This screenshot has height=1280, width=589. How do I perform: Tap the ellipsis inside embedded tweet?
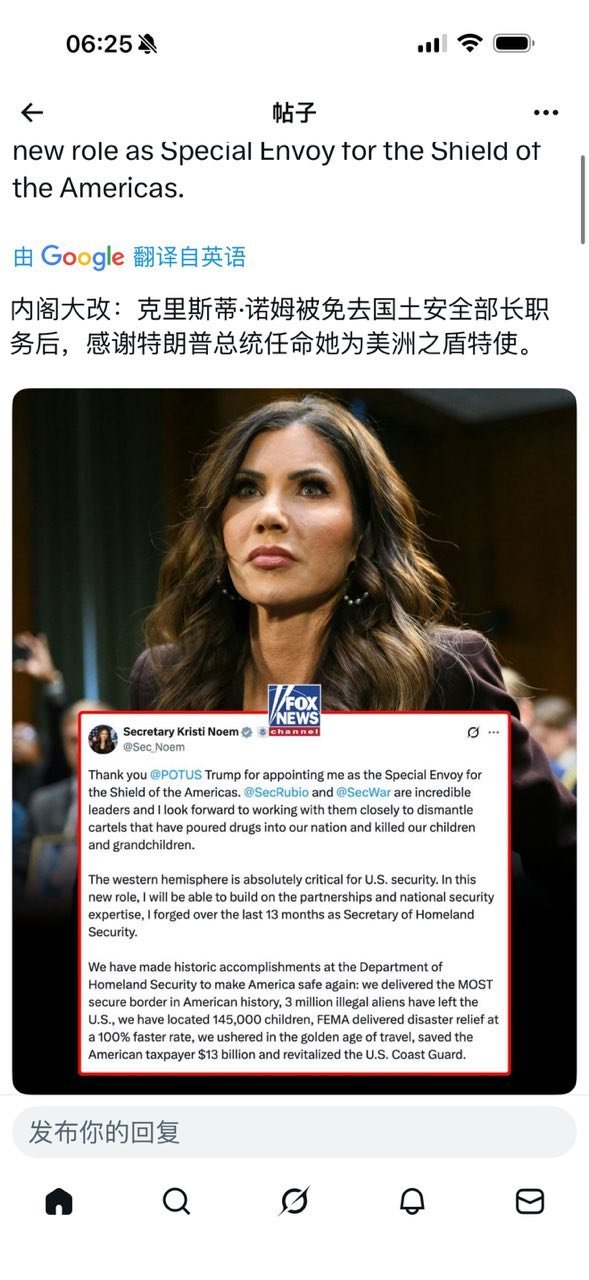pyautogui.click(x=493, y=732)
